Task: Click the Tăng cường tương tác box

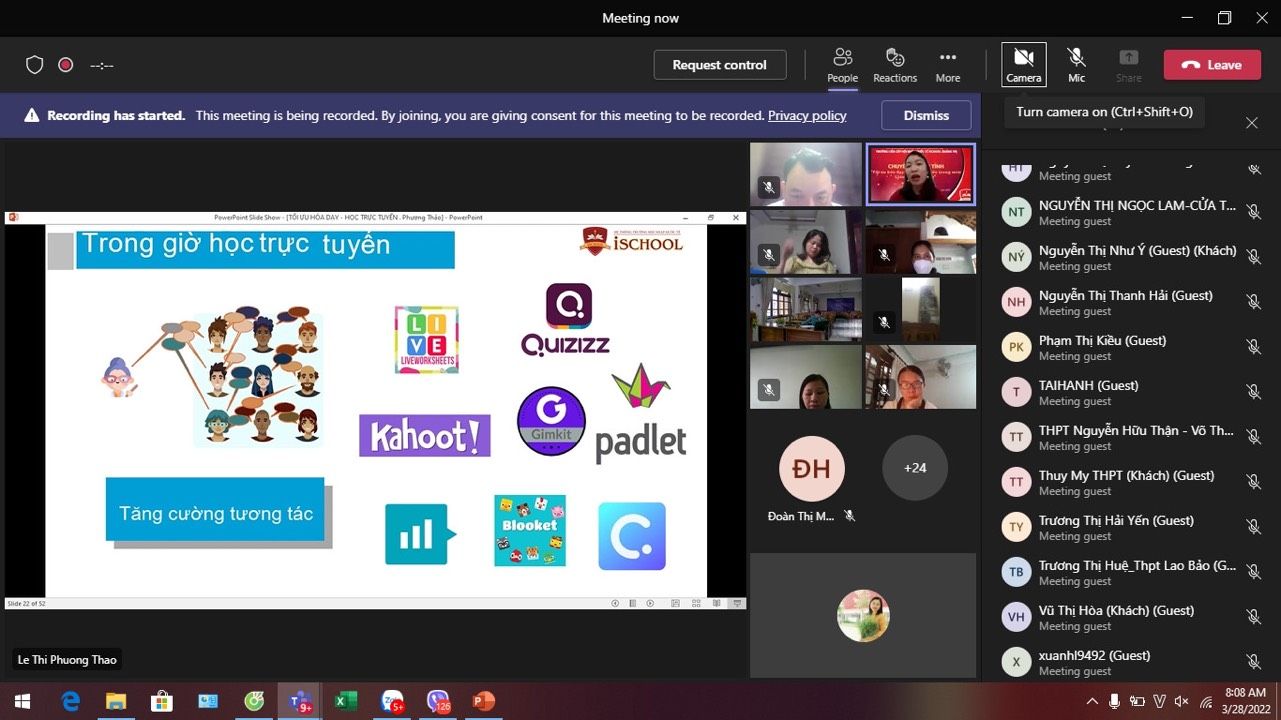Action: [215, 509]
